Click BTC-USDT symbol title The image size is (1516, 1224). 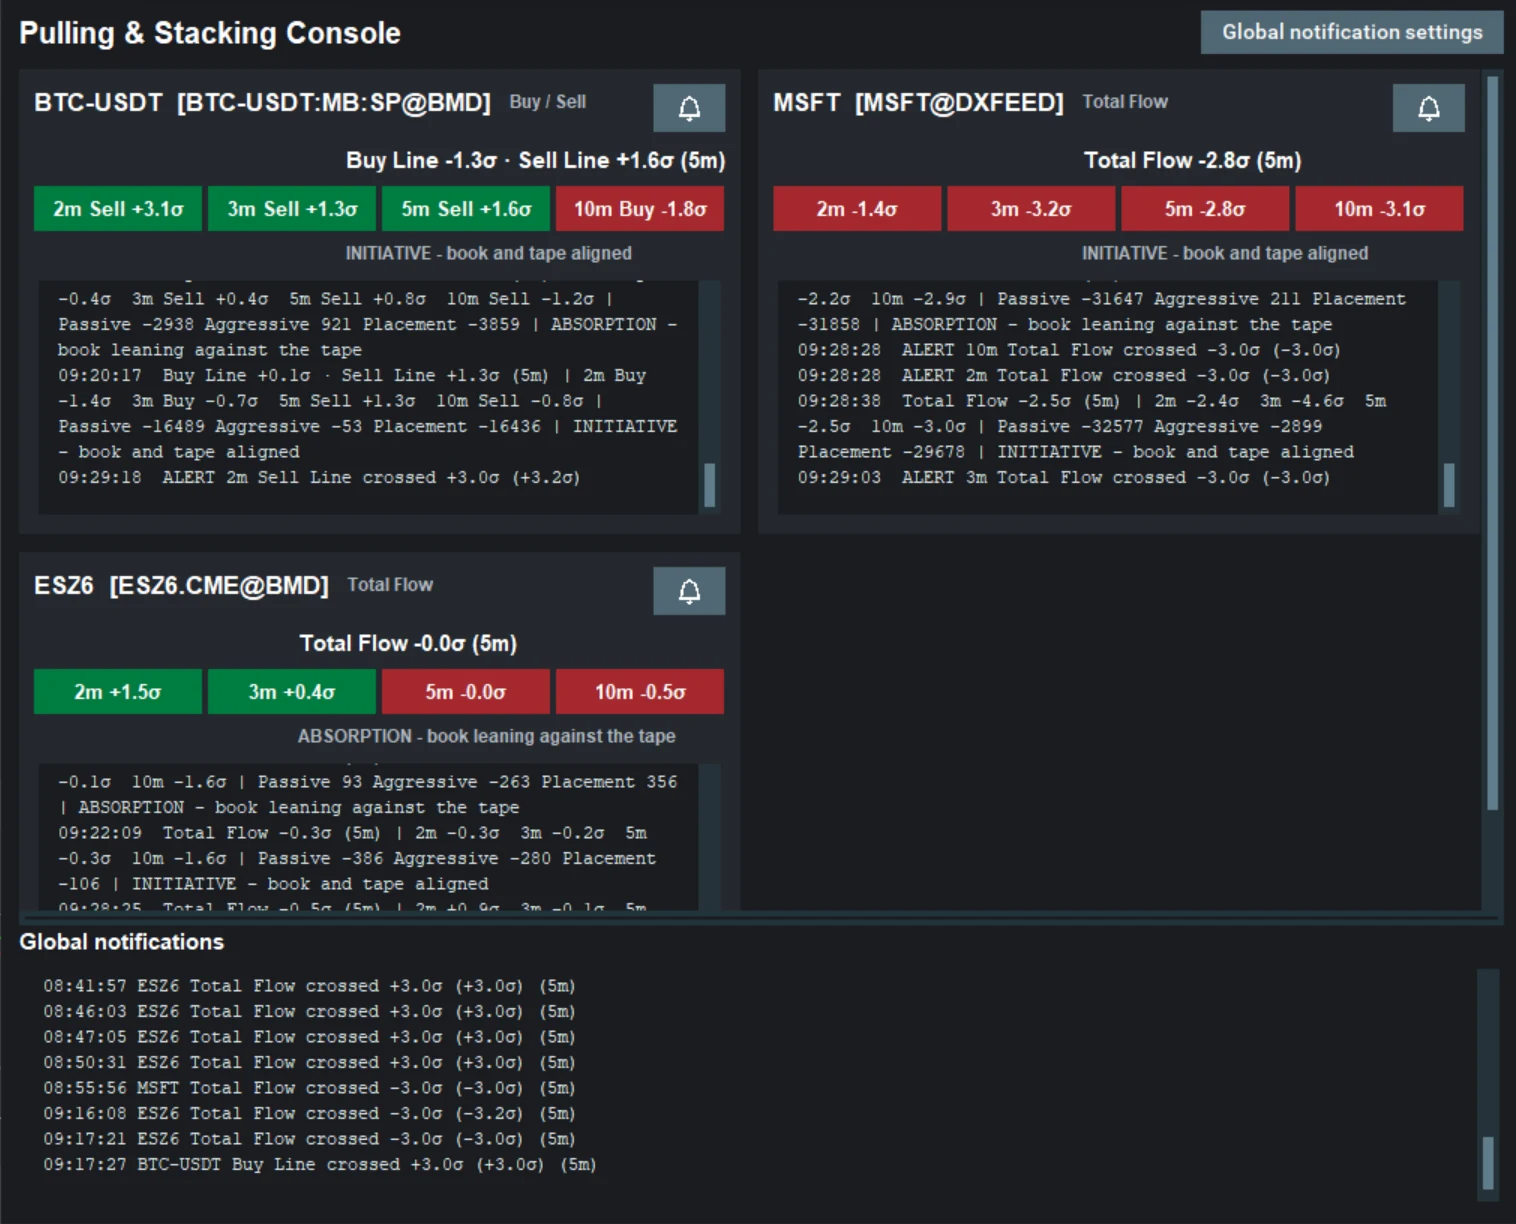click(262, 103)
